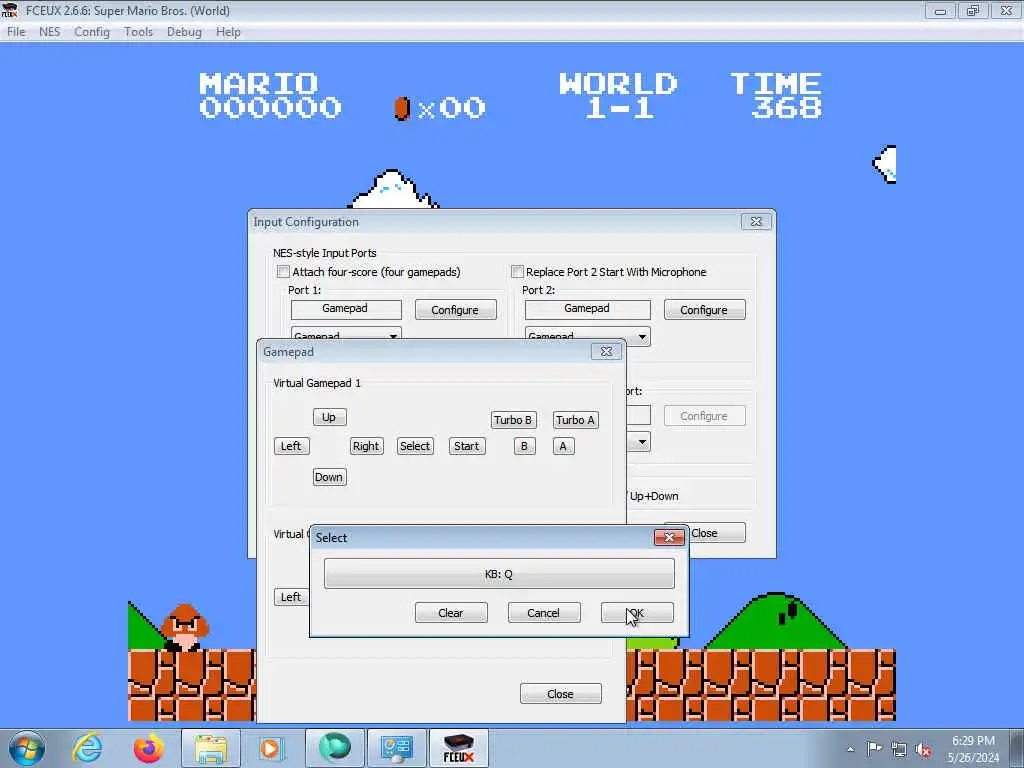Viewport: 1024px width, 768px height.
Task: Open the expansion port dropdown arrow
Action: click(x=642, y=442)
